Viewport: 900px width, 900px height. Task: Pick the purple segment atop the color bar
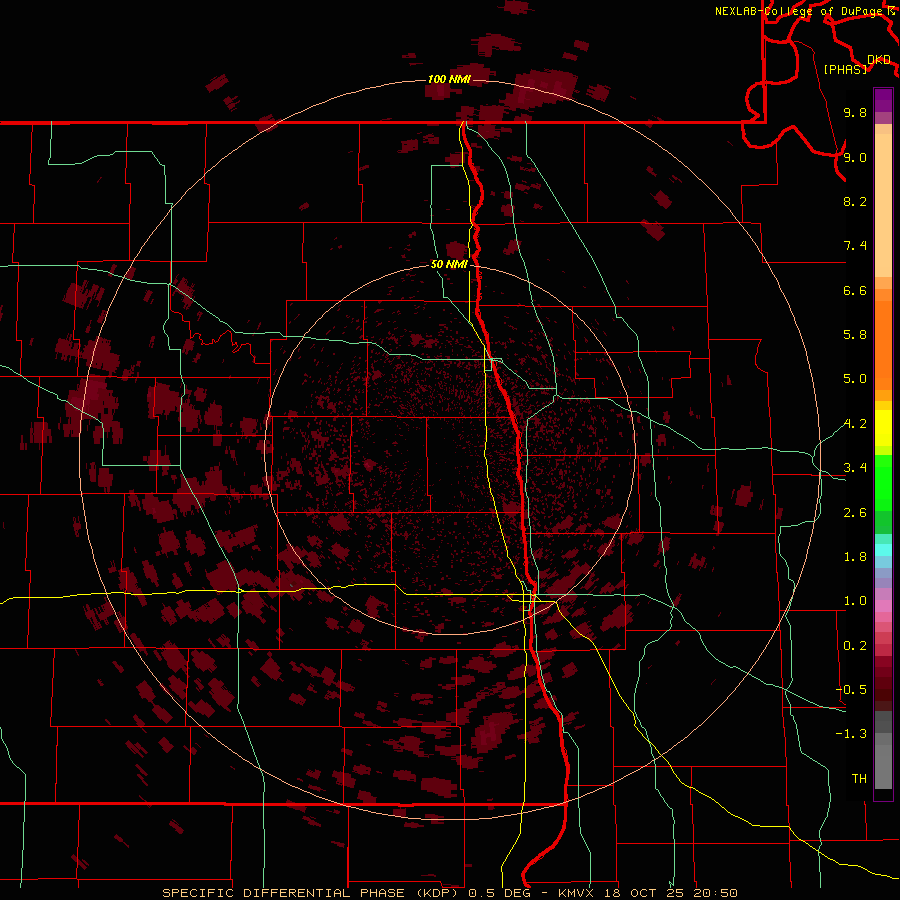(x=883, y=100)
